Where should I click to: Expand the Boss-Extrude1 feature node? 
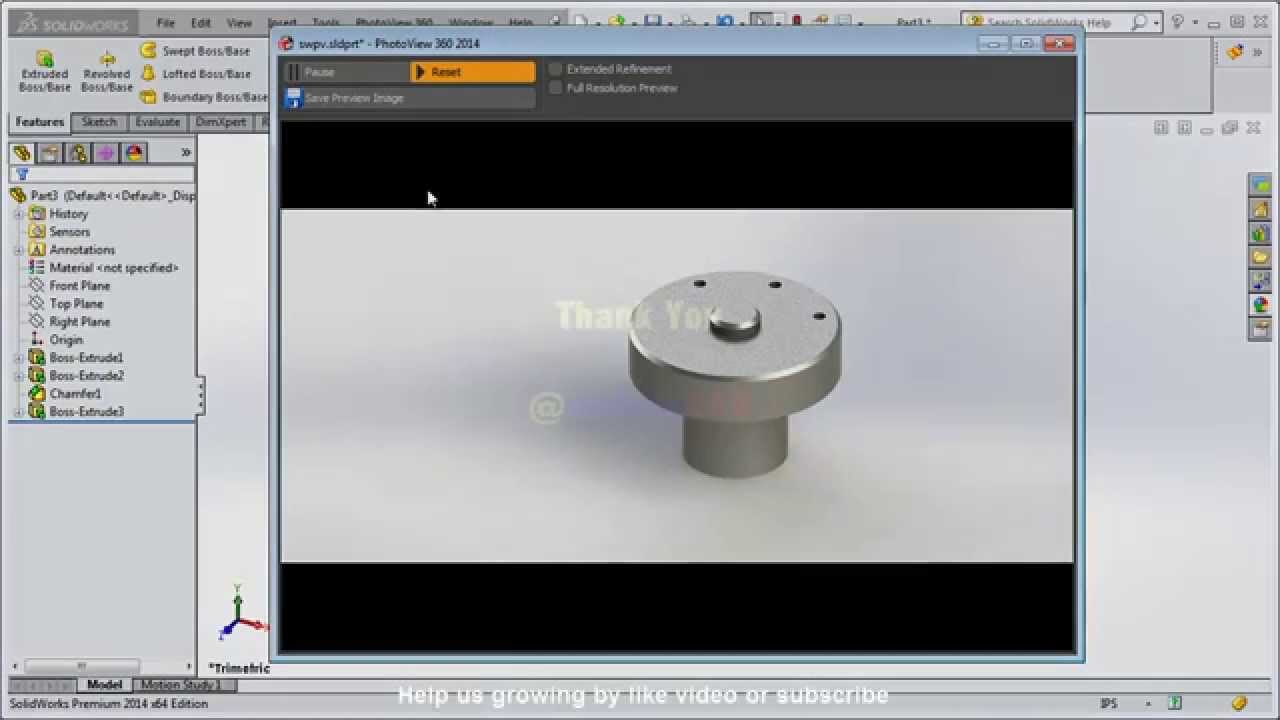click(18, 358)
